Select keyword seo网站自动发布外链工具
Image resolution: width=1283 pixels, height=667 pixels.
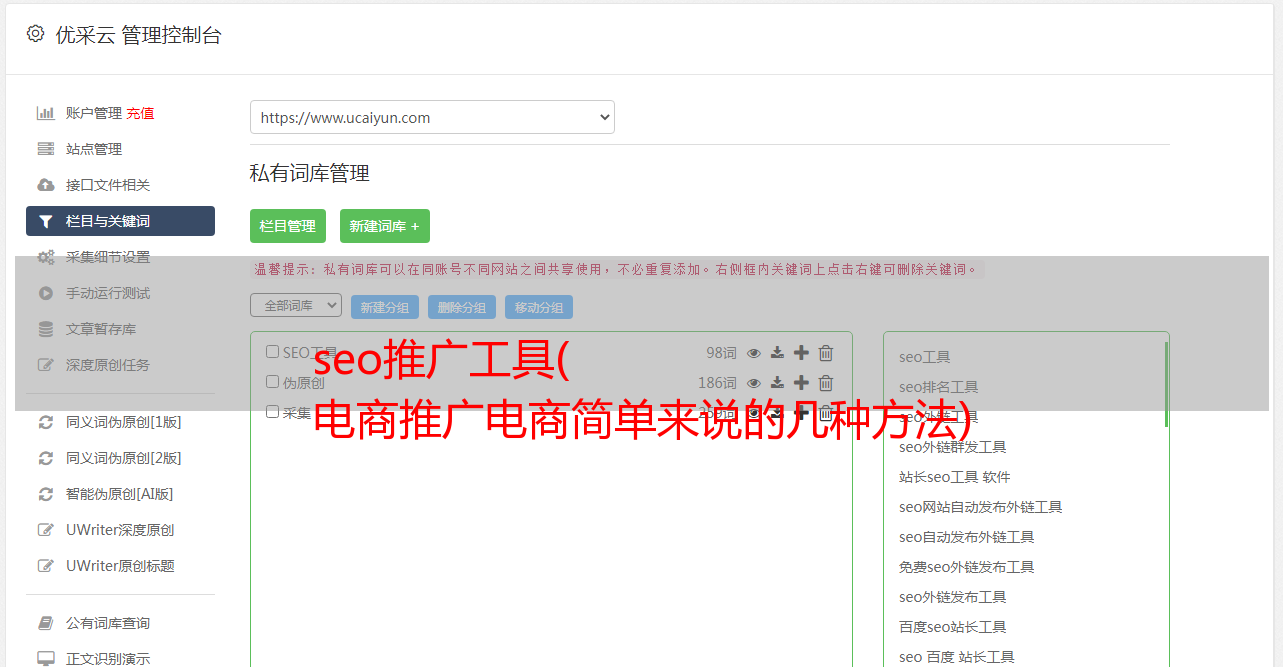point(981,507)
